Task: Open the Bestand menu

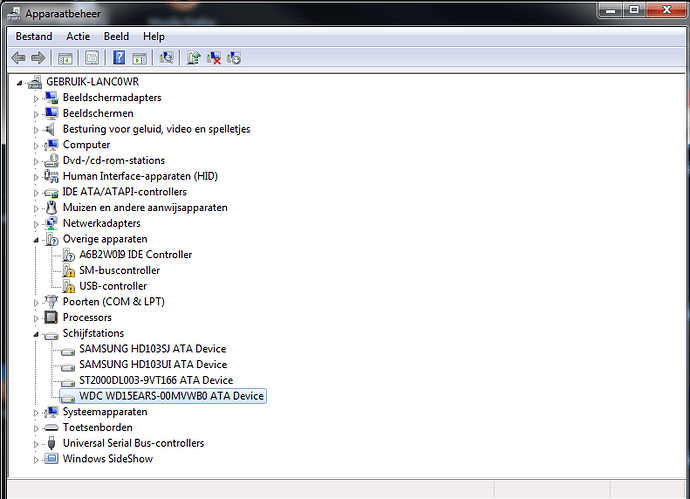Action: pyautogui.click(x=34, y=37)
